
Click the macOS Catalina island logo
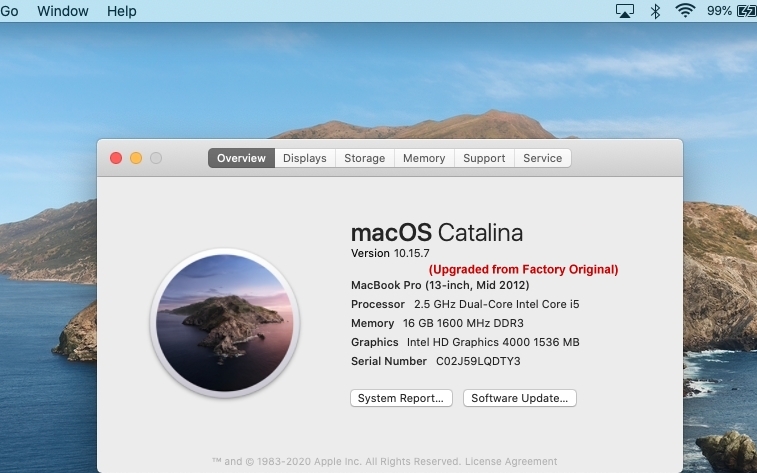224,323
